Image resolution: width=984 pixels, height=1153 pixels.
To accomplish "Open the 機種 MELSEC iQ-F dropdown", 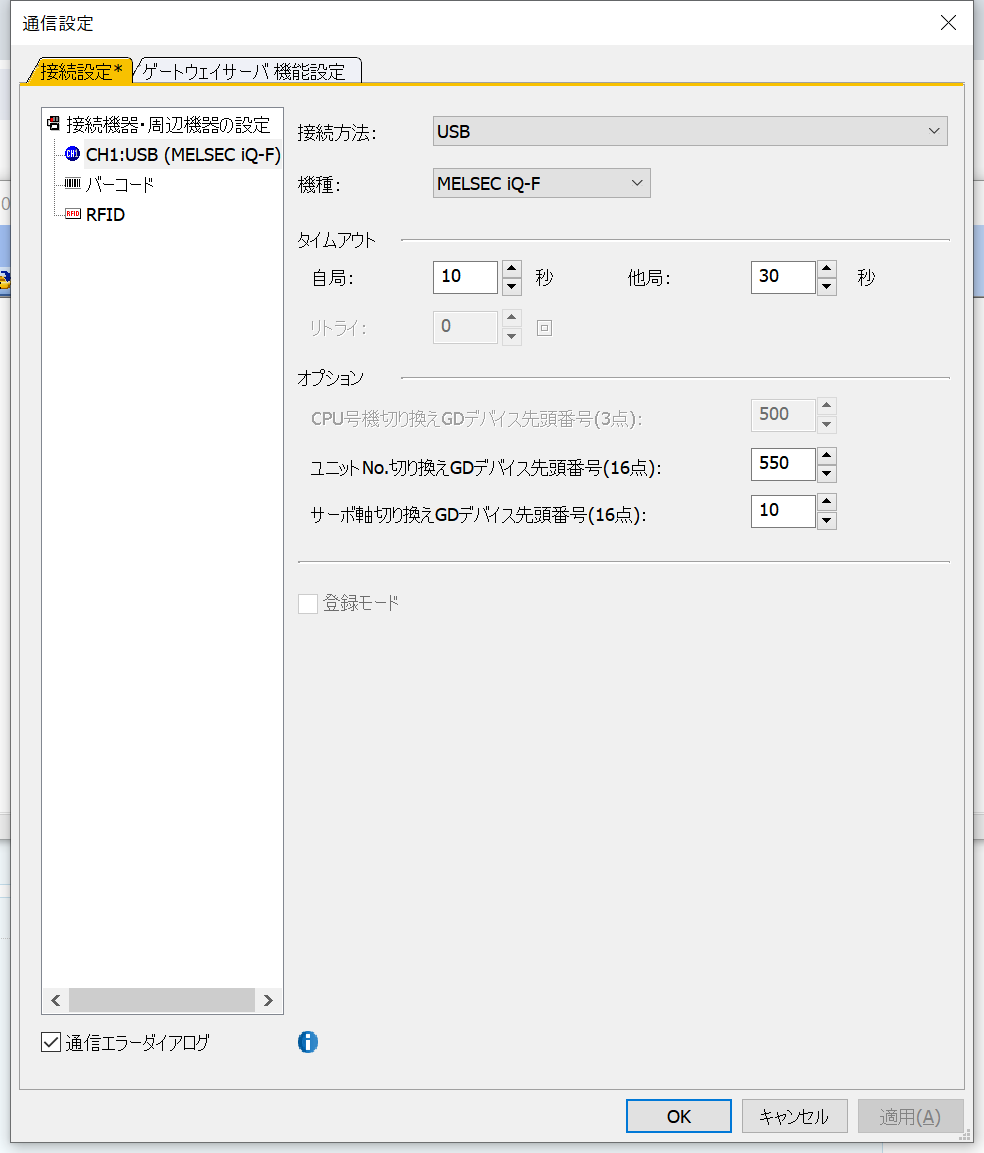I will tap(541, 183).
